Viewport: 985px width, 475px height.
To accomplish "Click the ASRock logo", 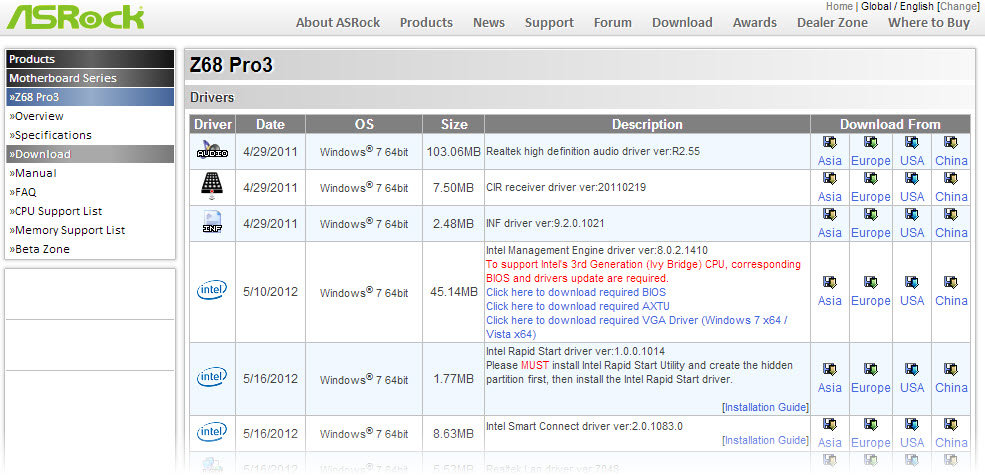I will coord(75,17).
